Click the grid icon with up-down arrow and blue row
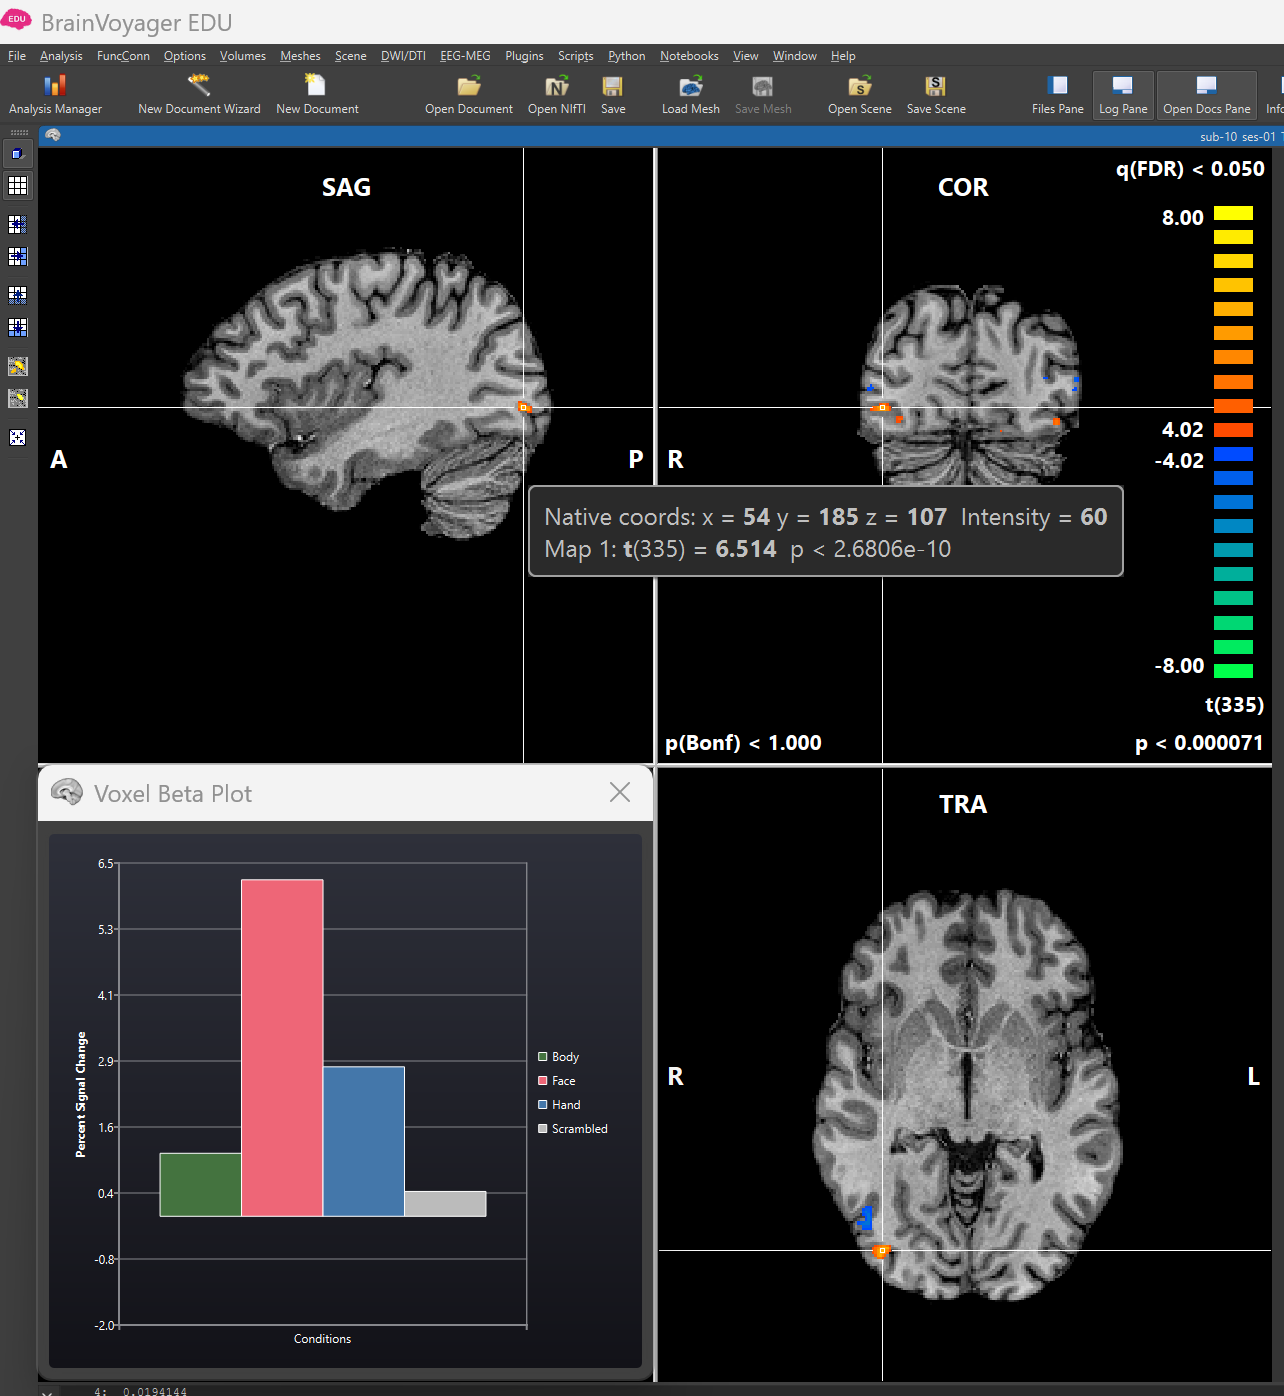This screenshot has height=1396, width=1284. (x=18, y=327)
